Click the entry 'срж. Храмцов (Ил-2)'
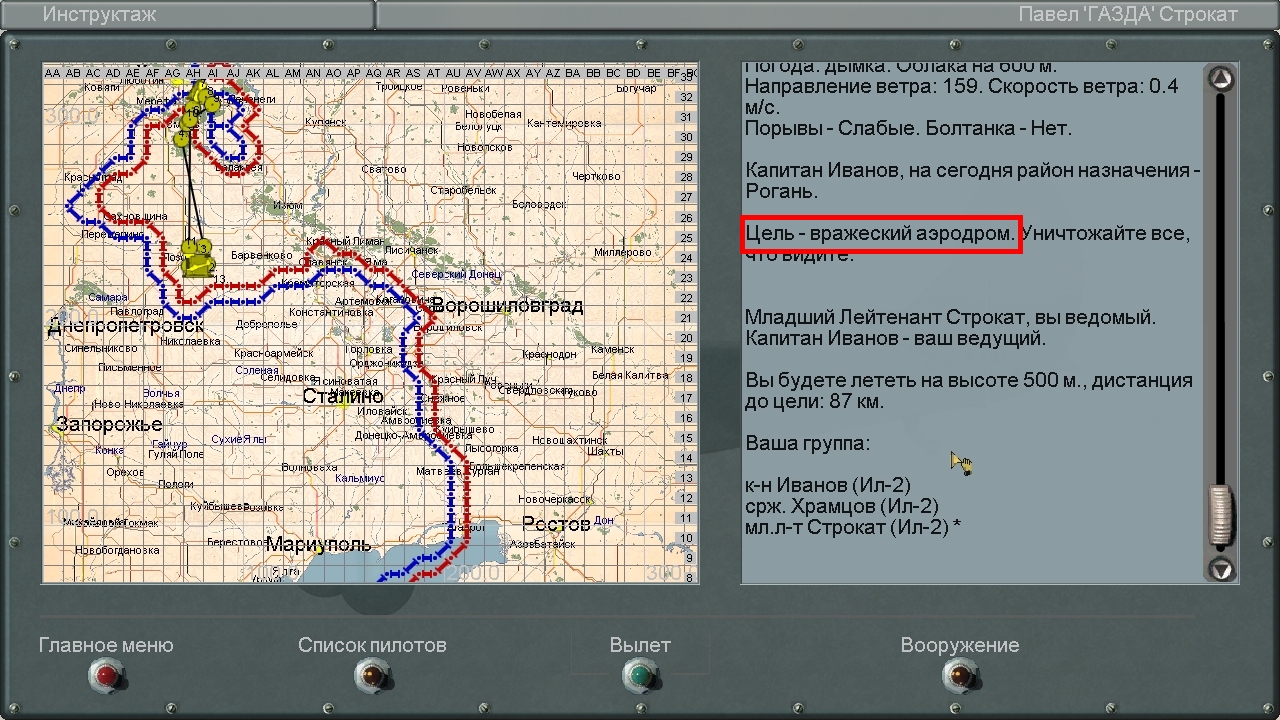Screen dimensions: 1280x720 pyautogui.click(x=842, y=506)
